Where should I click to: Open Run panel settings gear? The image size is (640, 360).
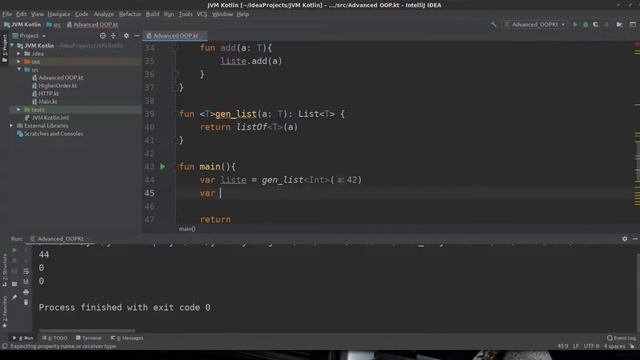[x=624, y=239]
